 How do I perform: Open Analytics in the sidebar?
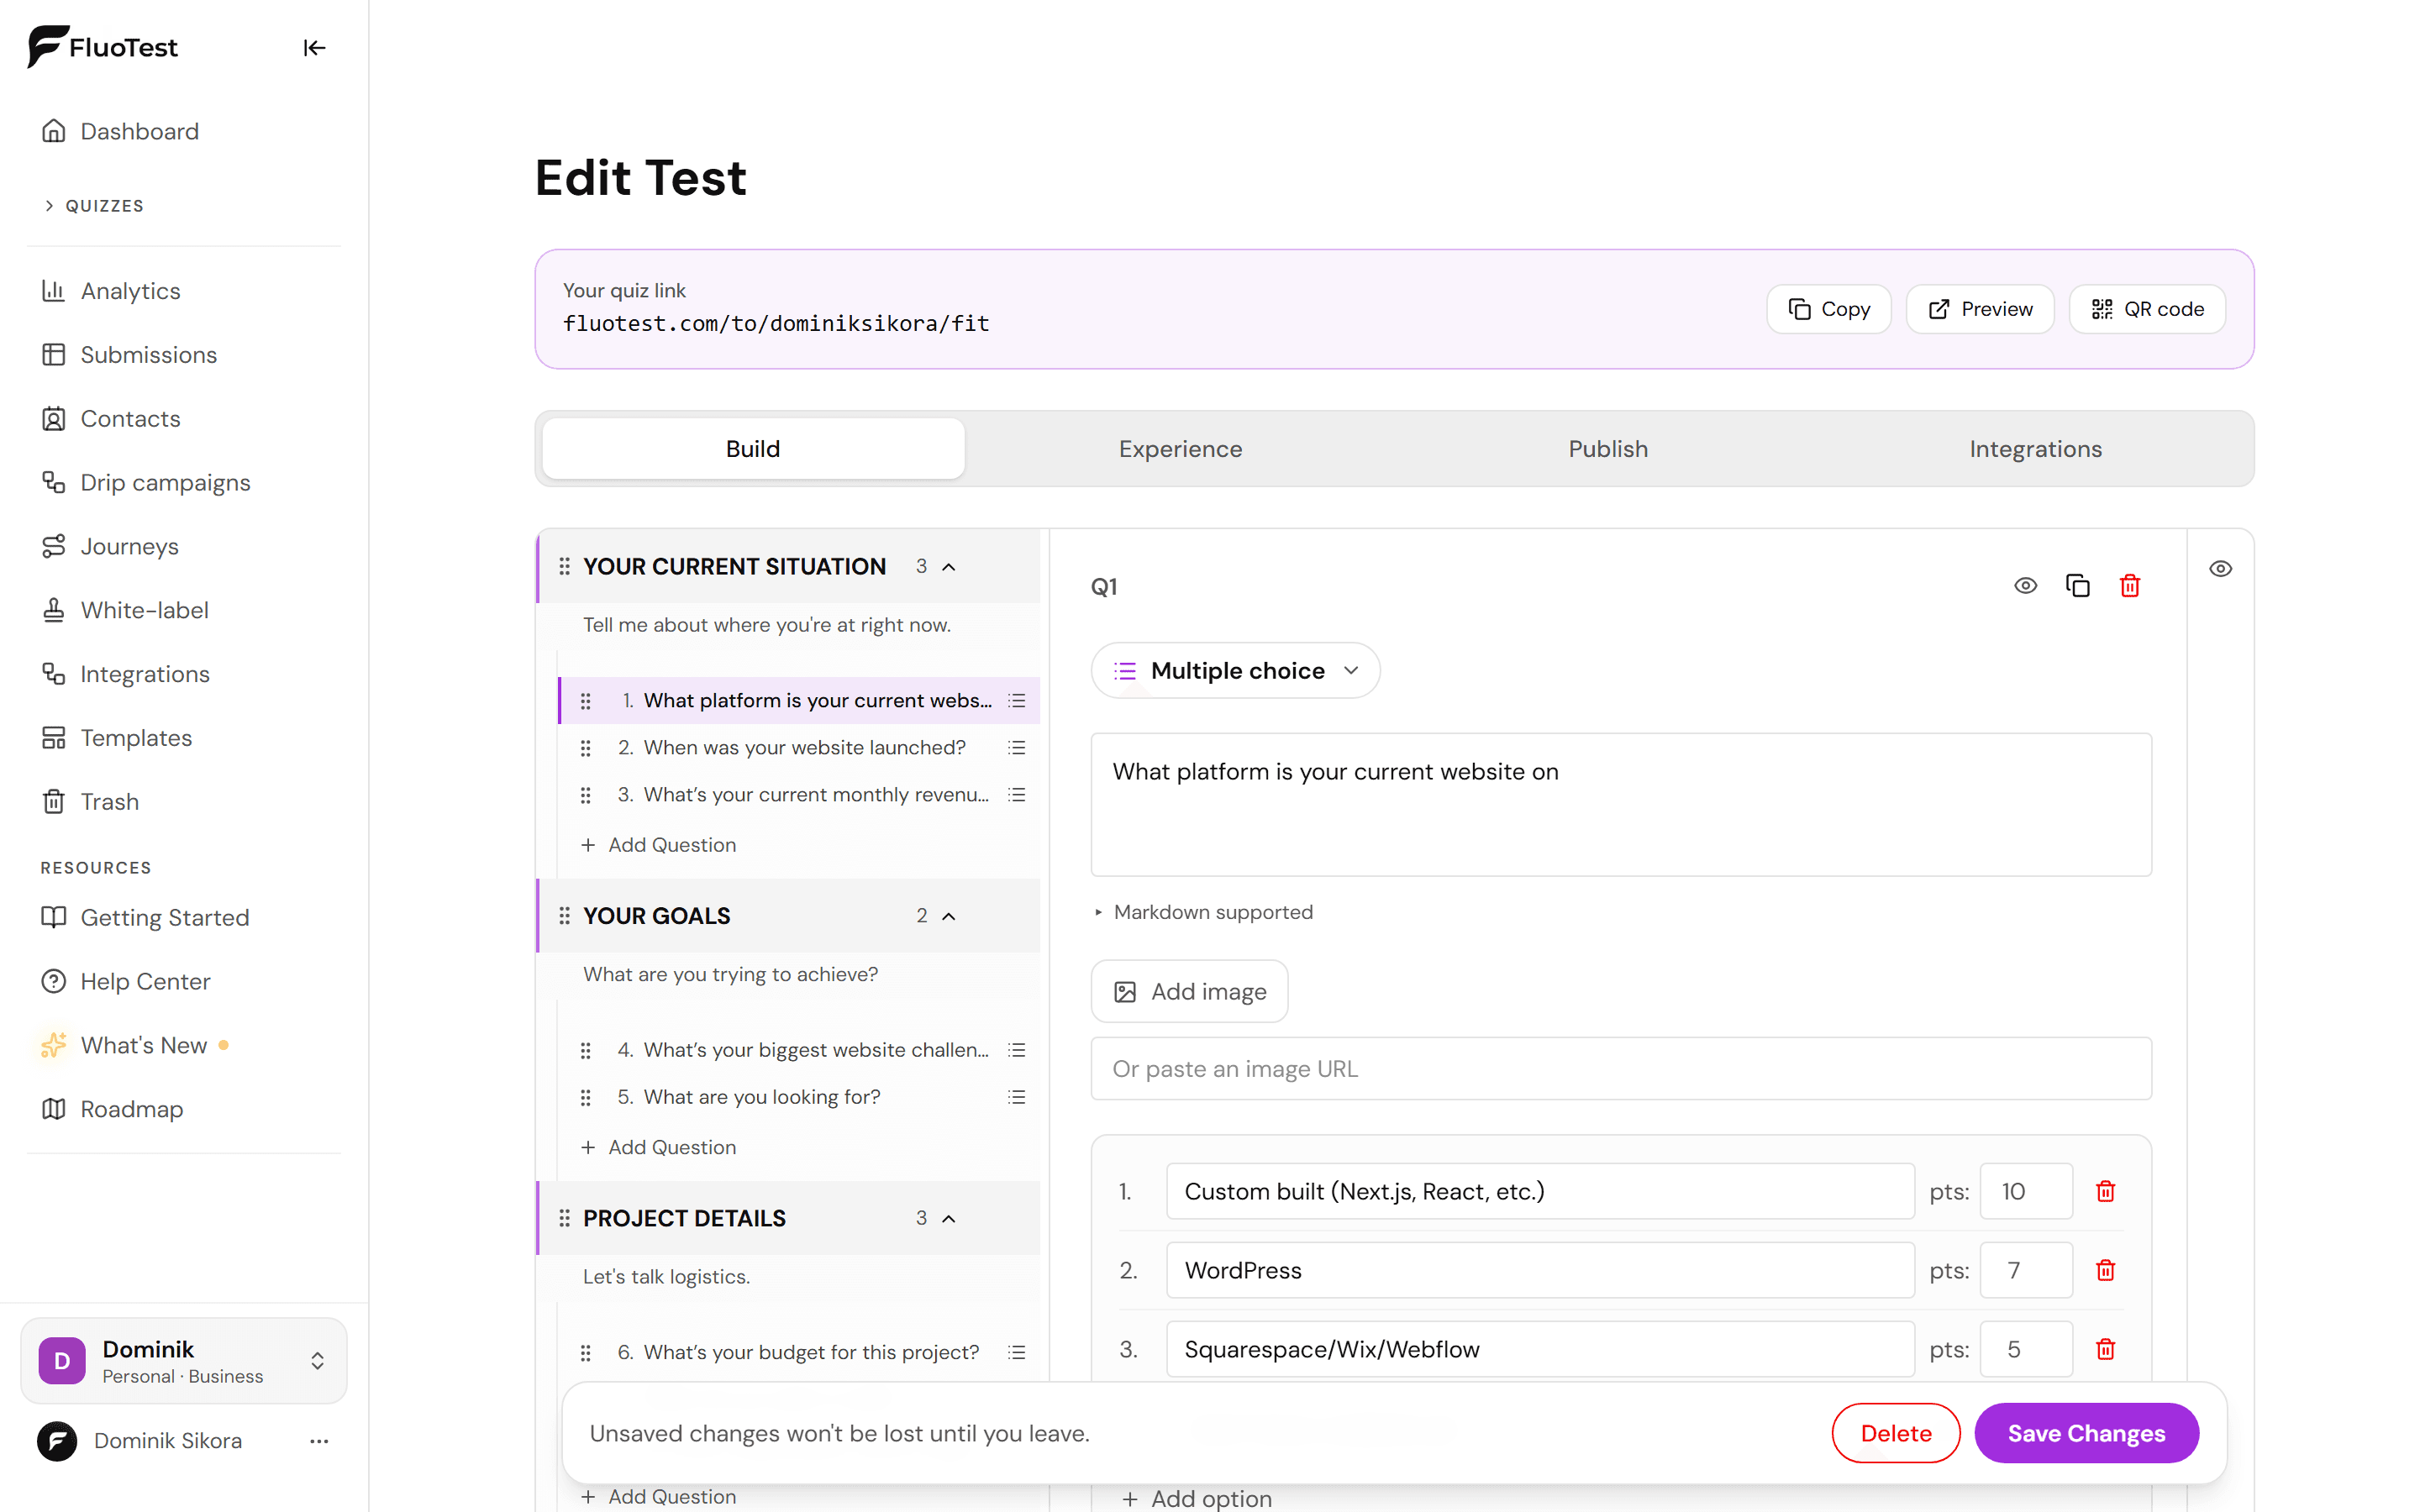click(x=111, y=291)
